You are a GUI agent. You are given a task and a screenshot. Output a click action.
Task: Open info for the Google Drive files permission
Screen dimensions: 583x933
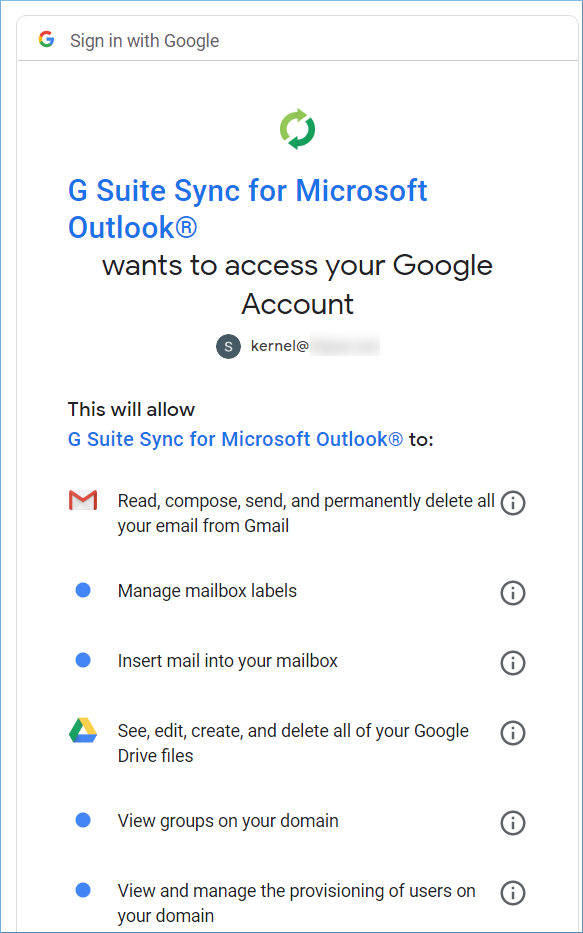click(513, 732)
